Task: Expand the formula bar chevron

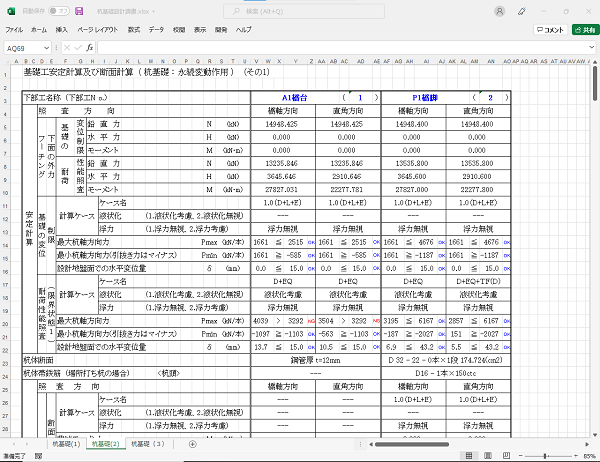Action: pos(592,48)
